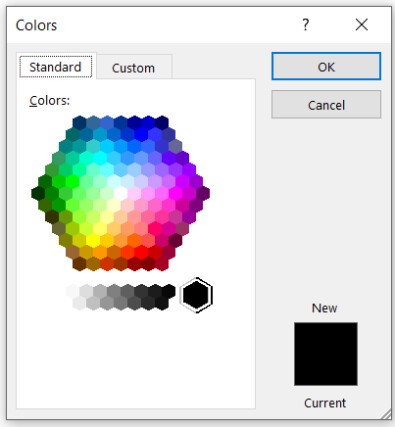Pick the dark purple rightmost hexagon
This screenshot has width=395, height=427.
203,193
